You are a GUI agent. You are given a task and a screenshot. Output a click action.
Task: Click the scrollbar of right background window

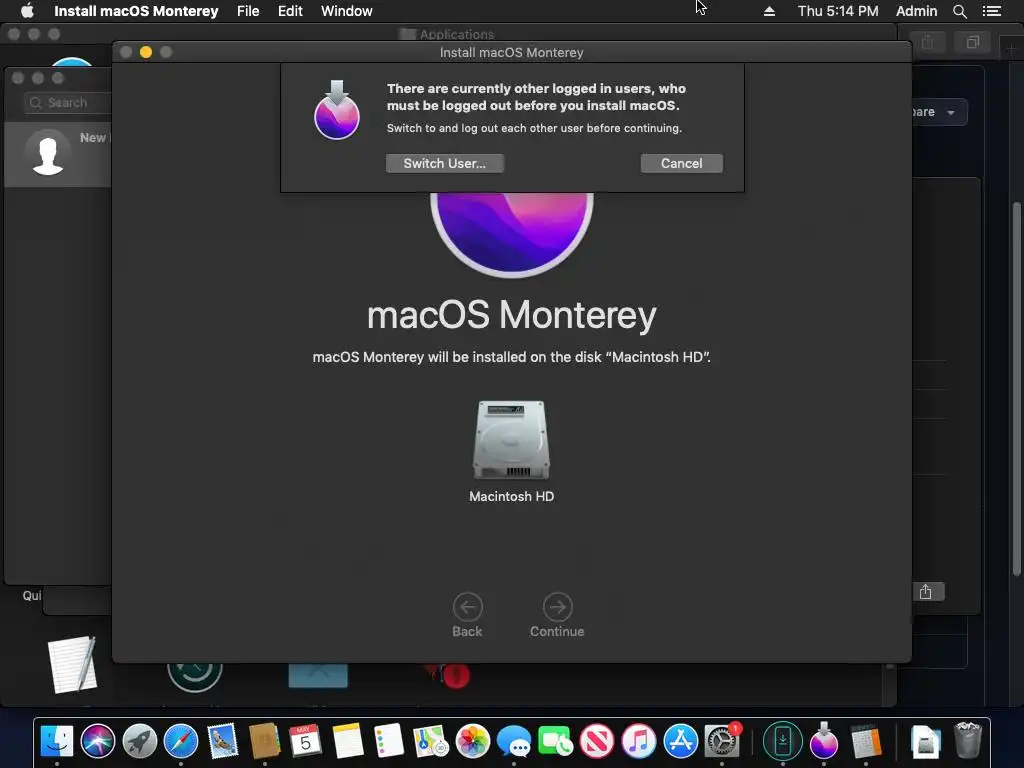(1016, 389)
